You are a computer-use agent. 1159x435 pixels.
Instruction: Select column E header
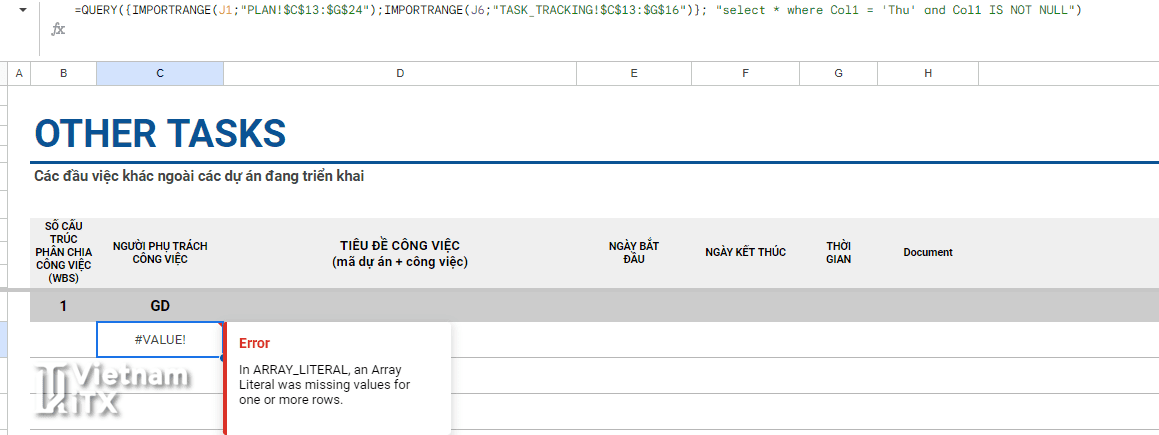pos(634,74)
